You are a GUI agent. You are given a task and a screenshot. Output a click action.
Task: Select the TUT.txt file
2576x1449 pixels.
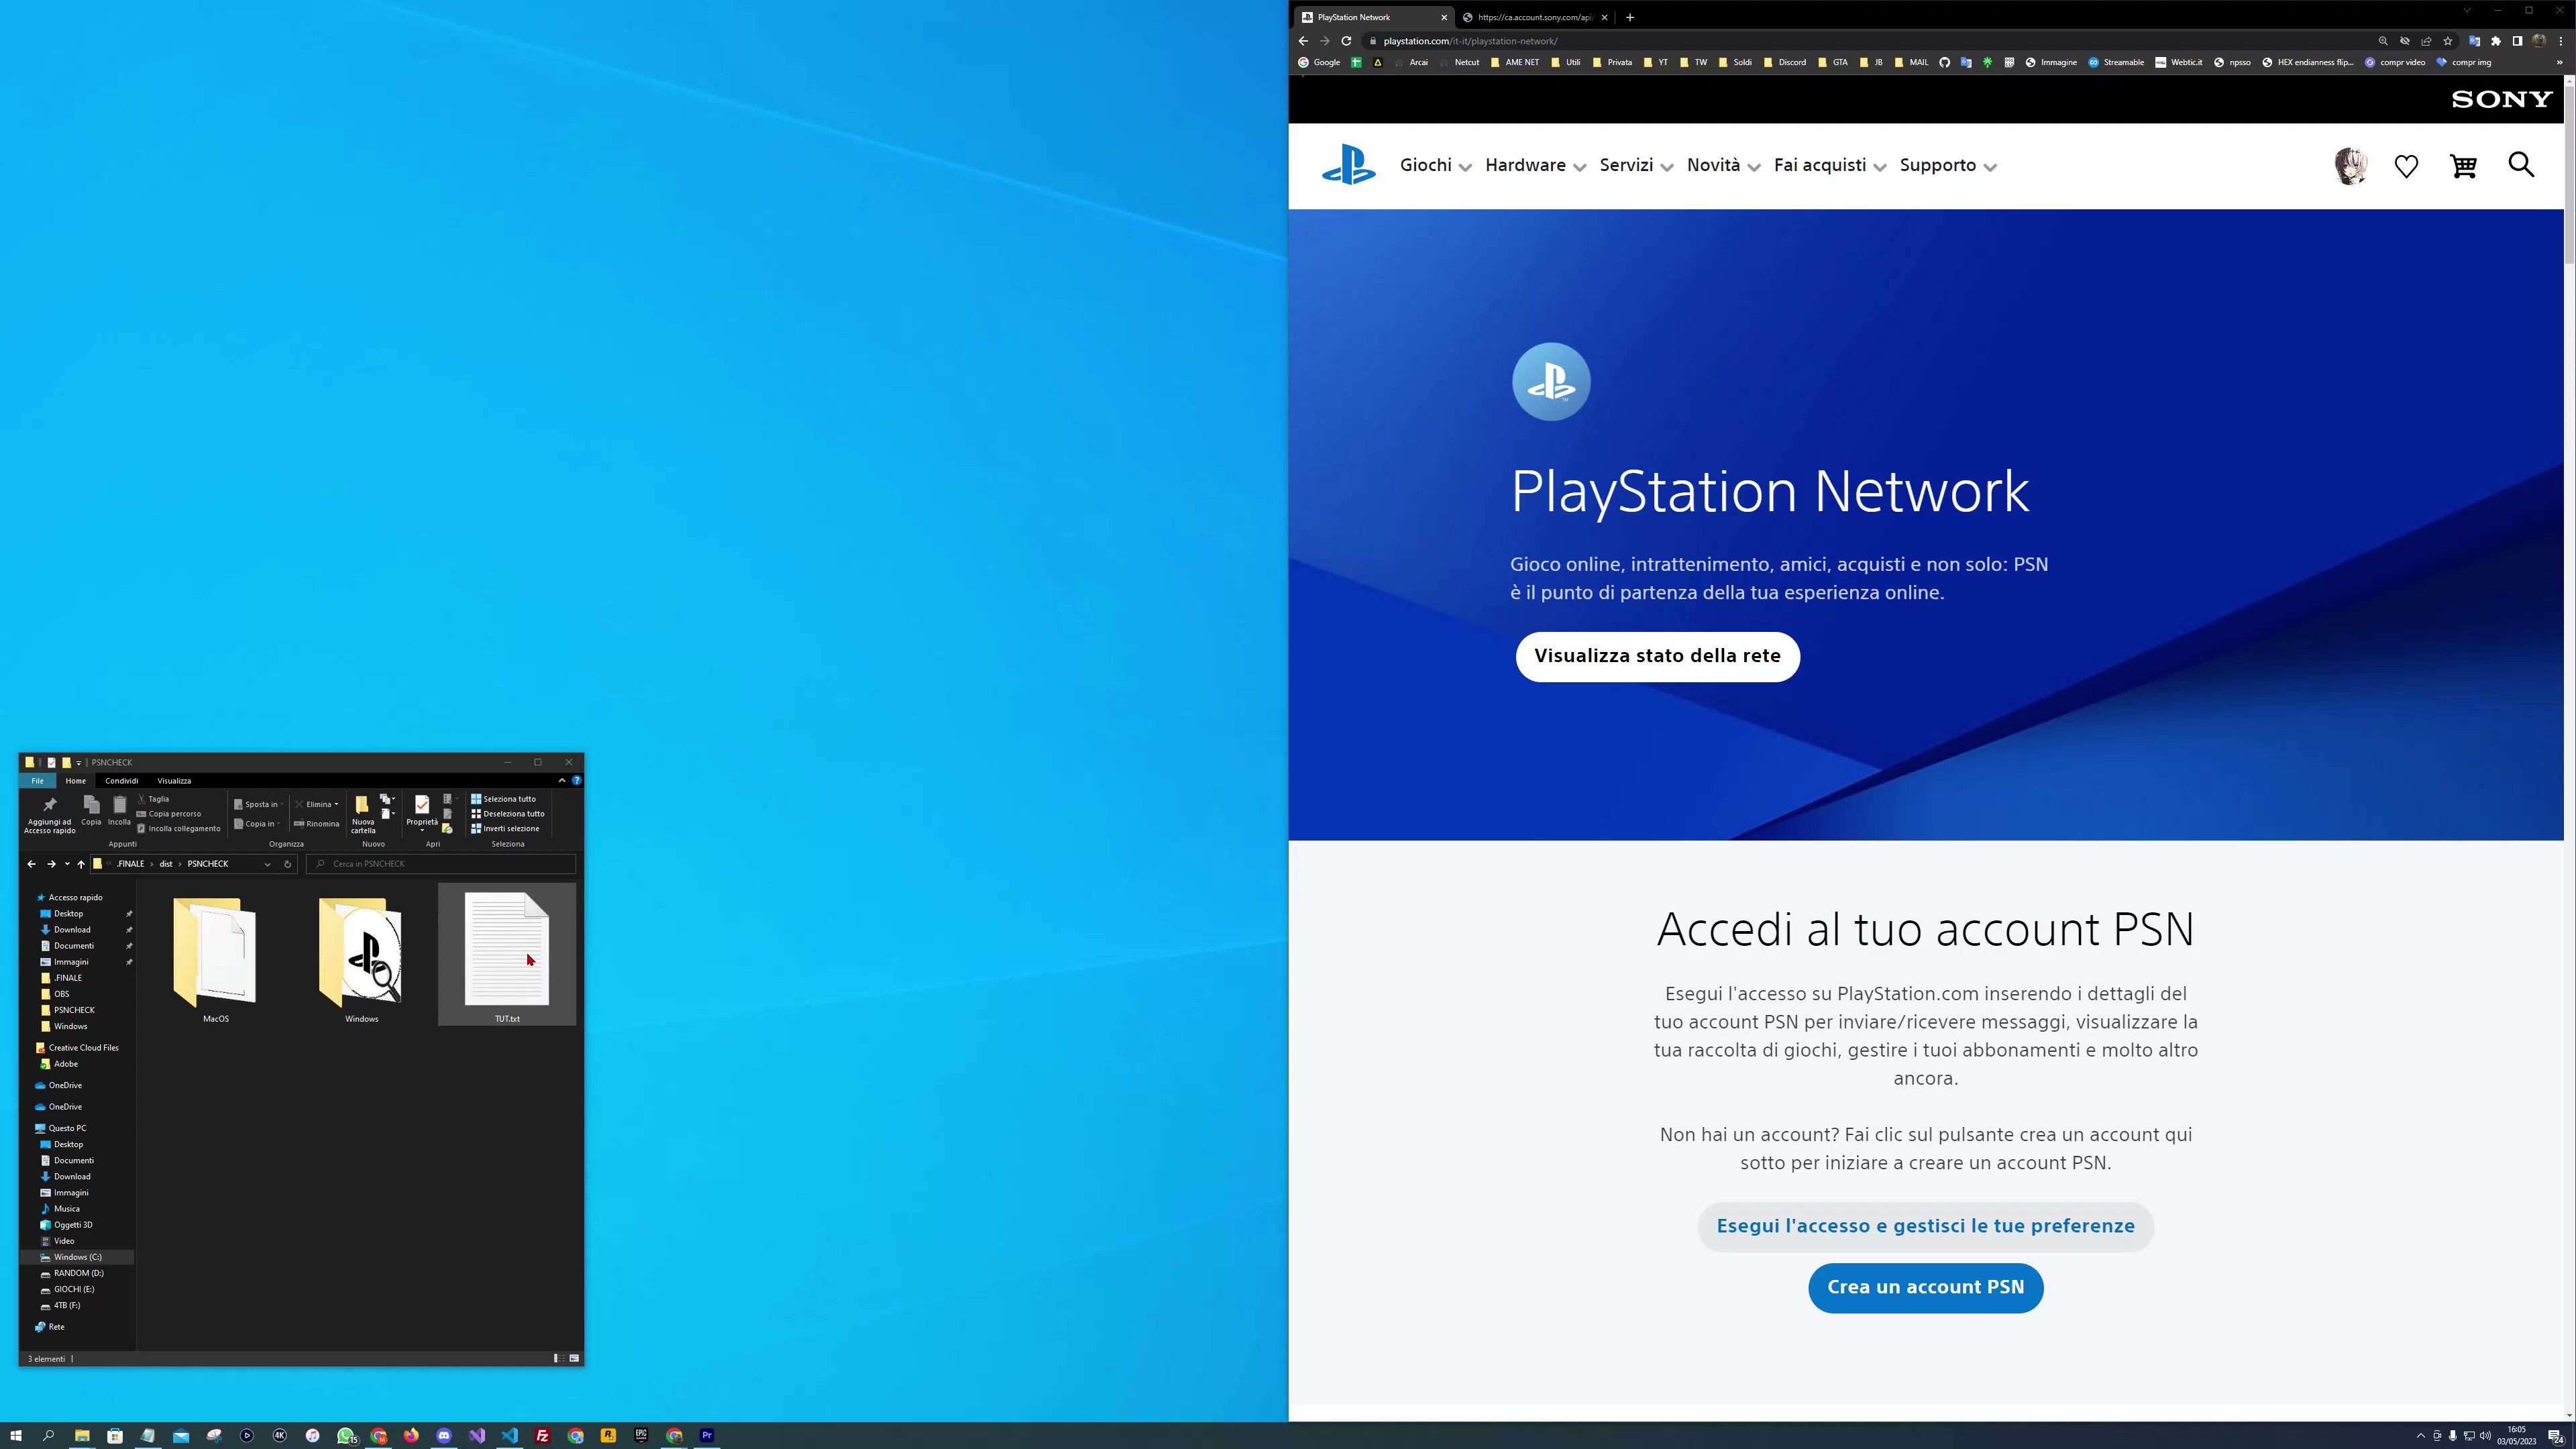(x=507, y=955)
